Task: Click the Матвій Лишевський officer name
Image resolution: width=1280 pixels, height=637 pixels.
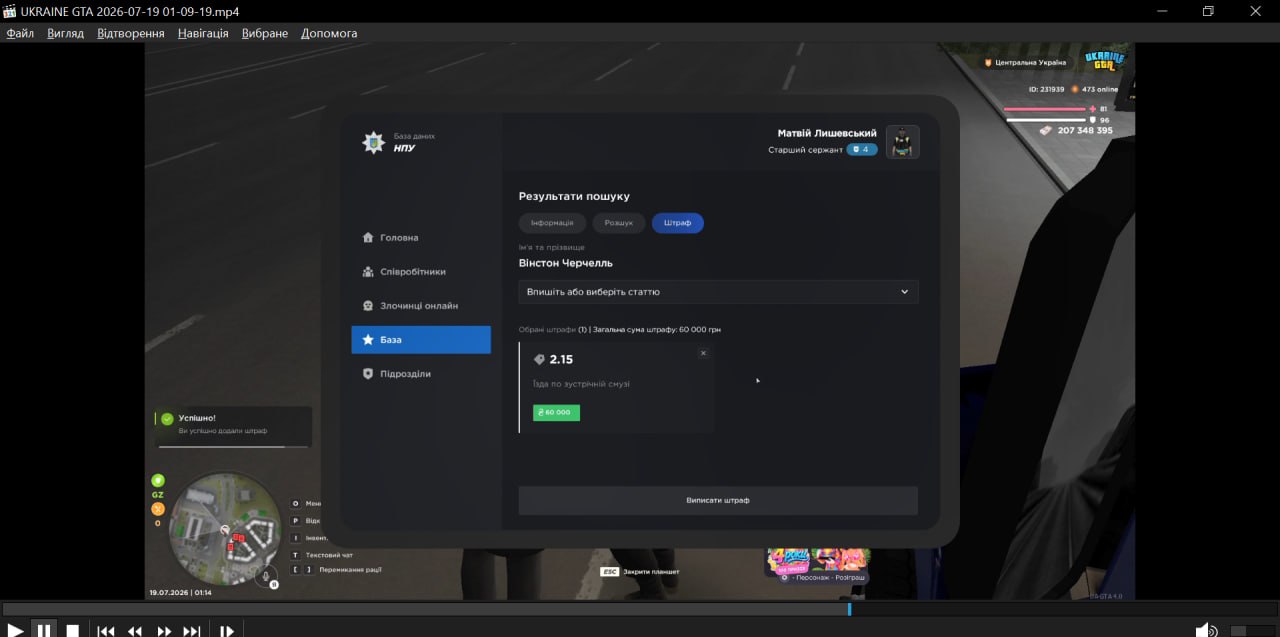Action: point(827,133)
